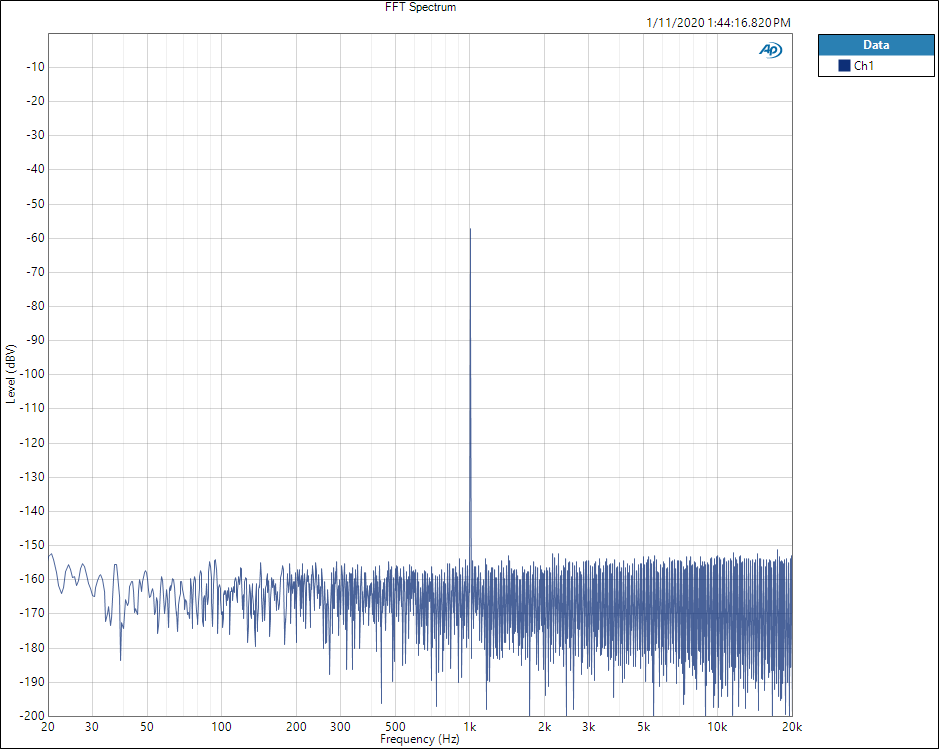The image size is (939, 749).
Task: Click the 10k frequency tick label
Action: (717, 727)
